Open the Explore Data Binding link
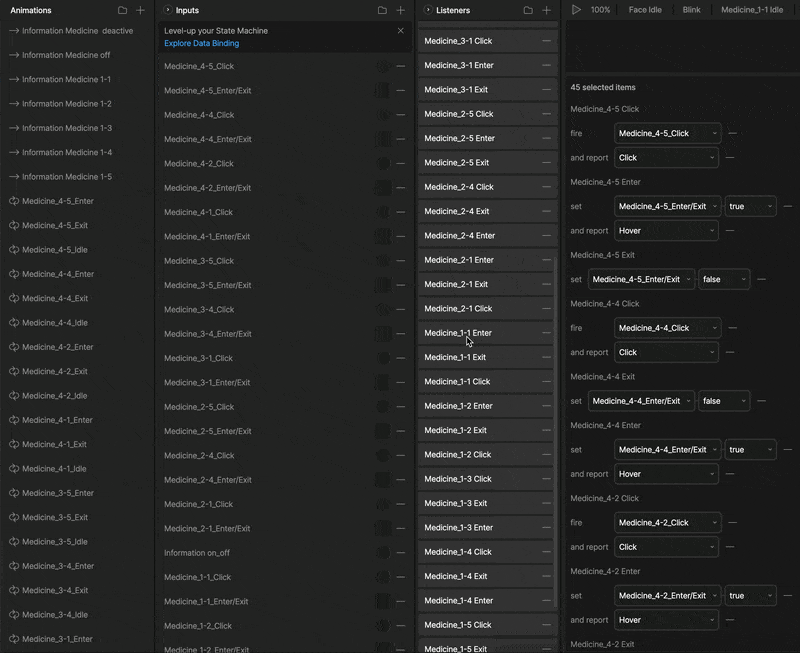 (201, 44)
